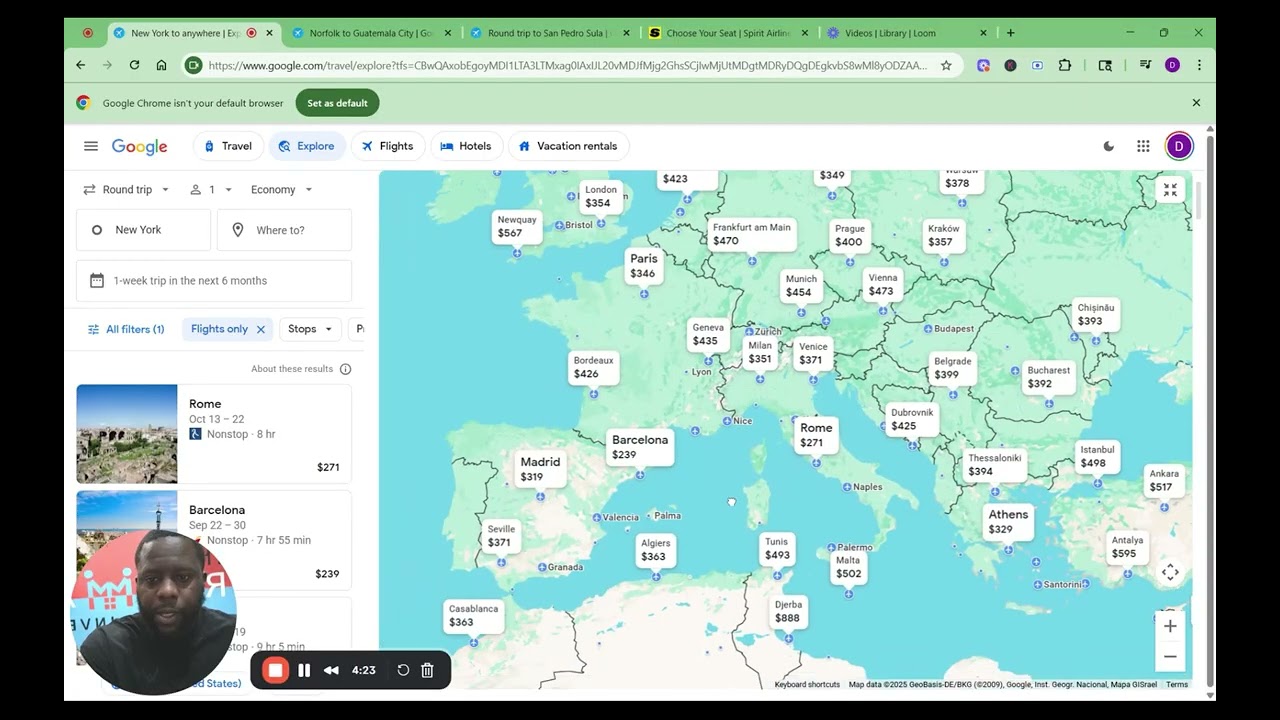1280x720 pixels.
Task: Rewind the Loom recording
Action: pos(331,670)
